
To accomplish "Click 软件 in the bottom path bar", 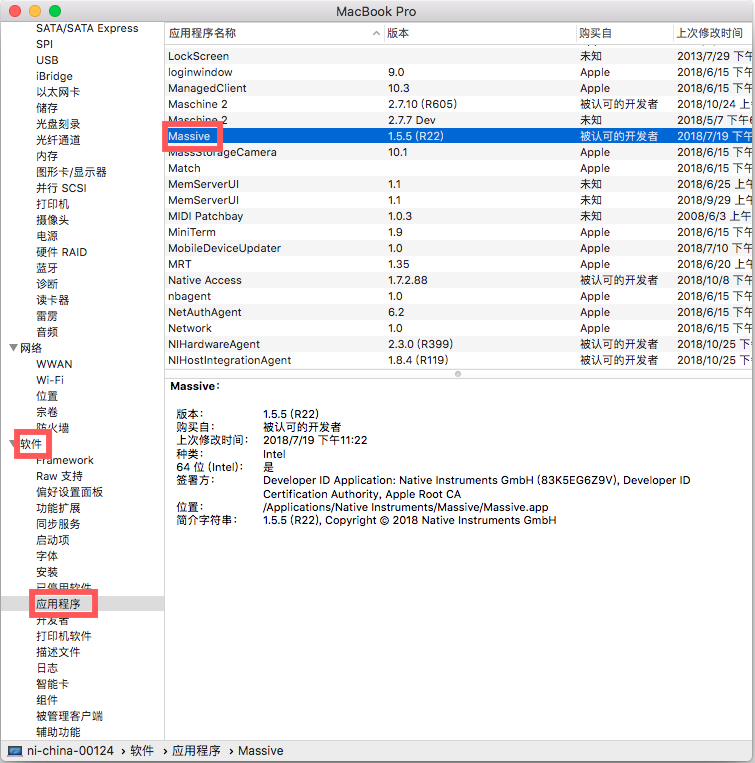I will point(142,751).
